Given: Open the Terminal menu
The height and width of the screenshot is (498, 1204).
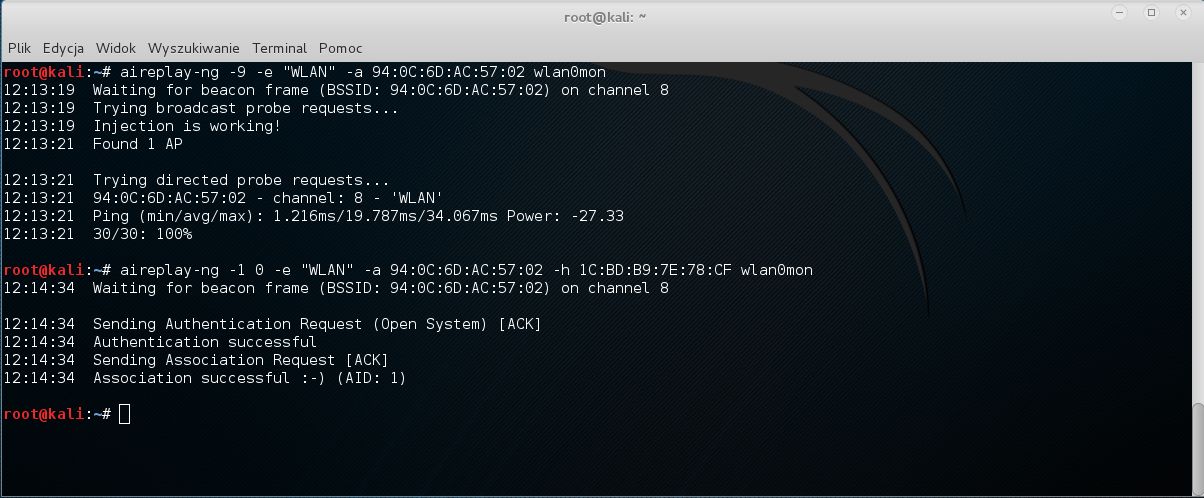Looking at the screenshot, I should [x=279, y=48].
